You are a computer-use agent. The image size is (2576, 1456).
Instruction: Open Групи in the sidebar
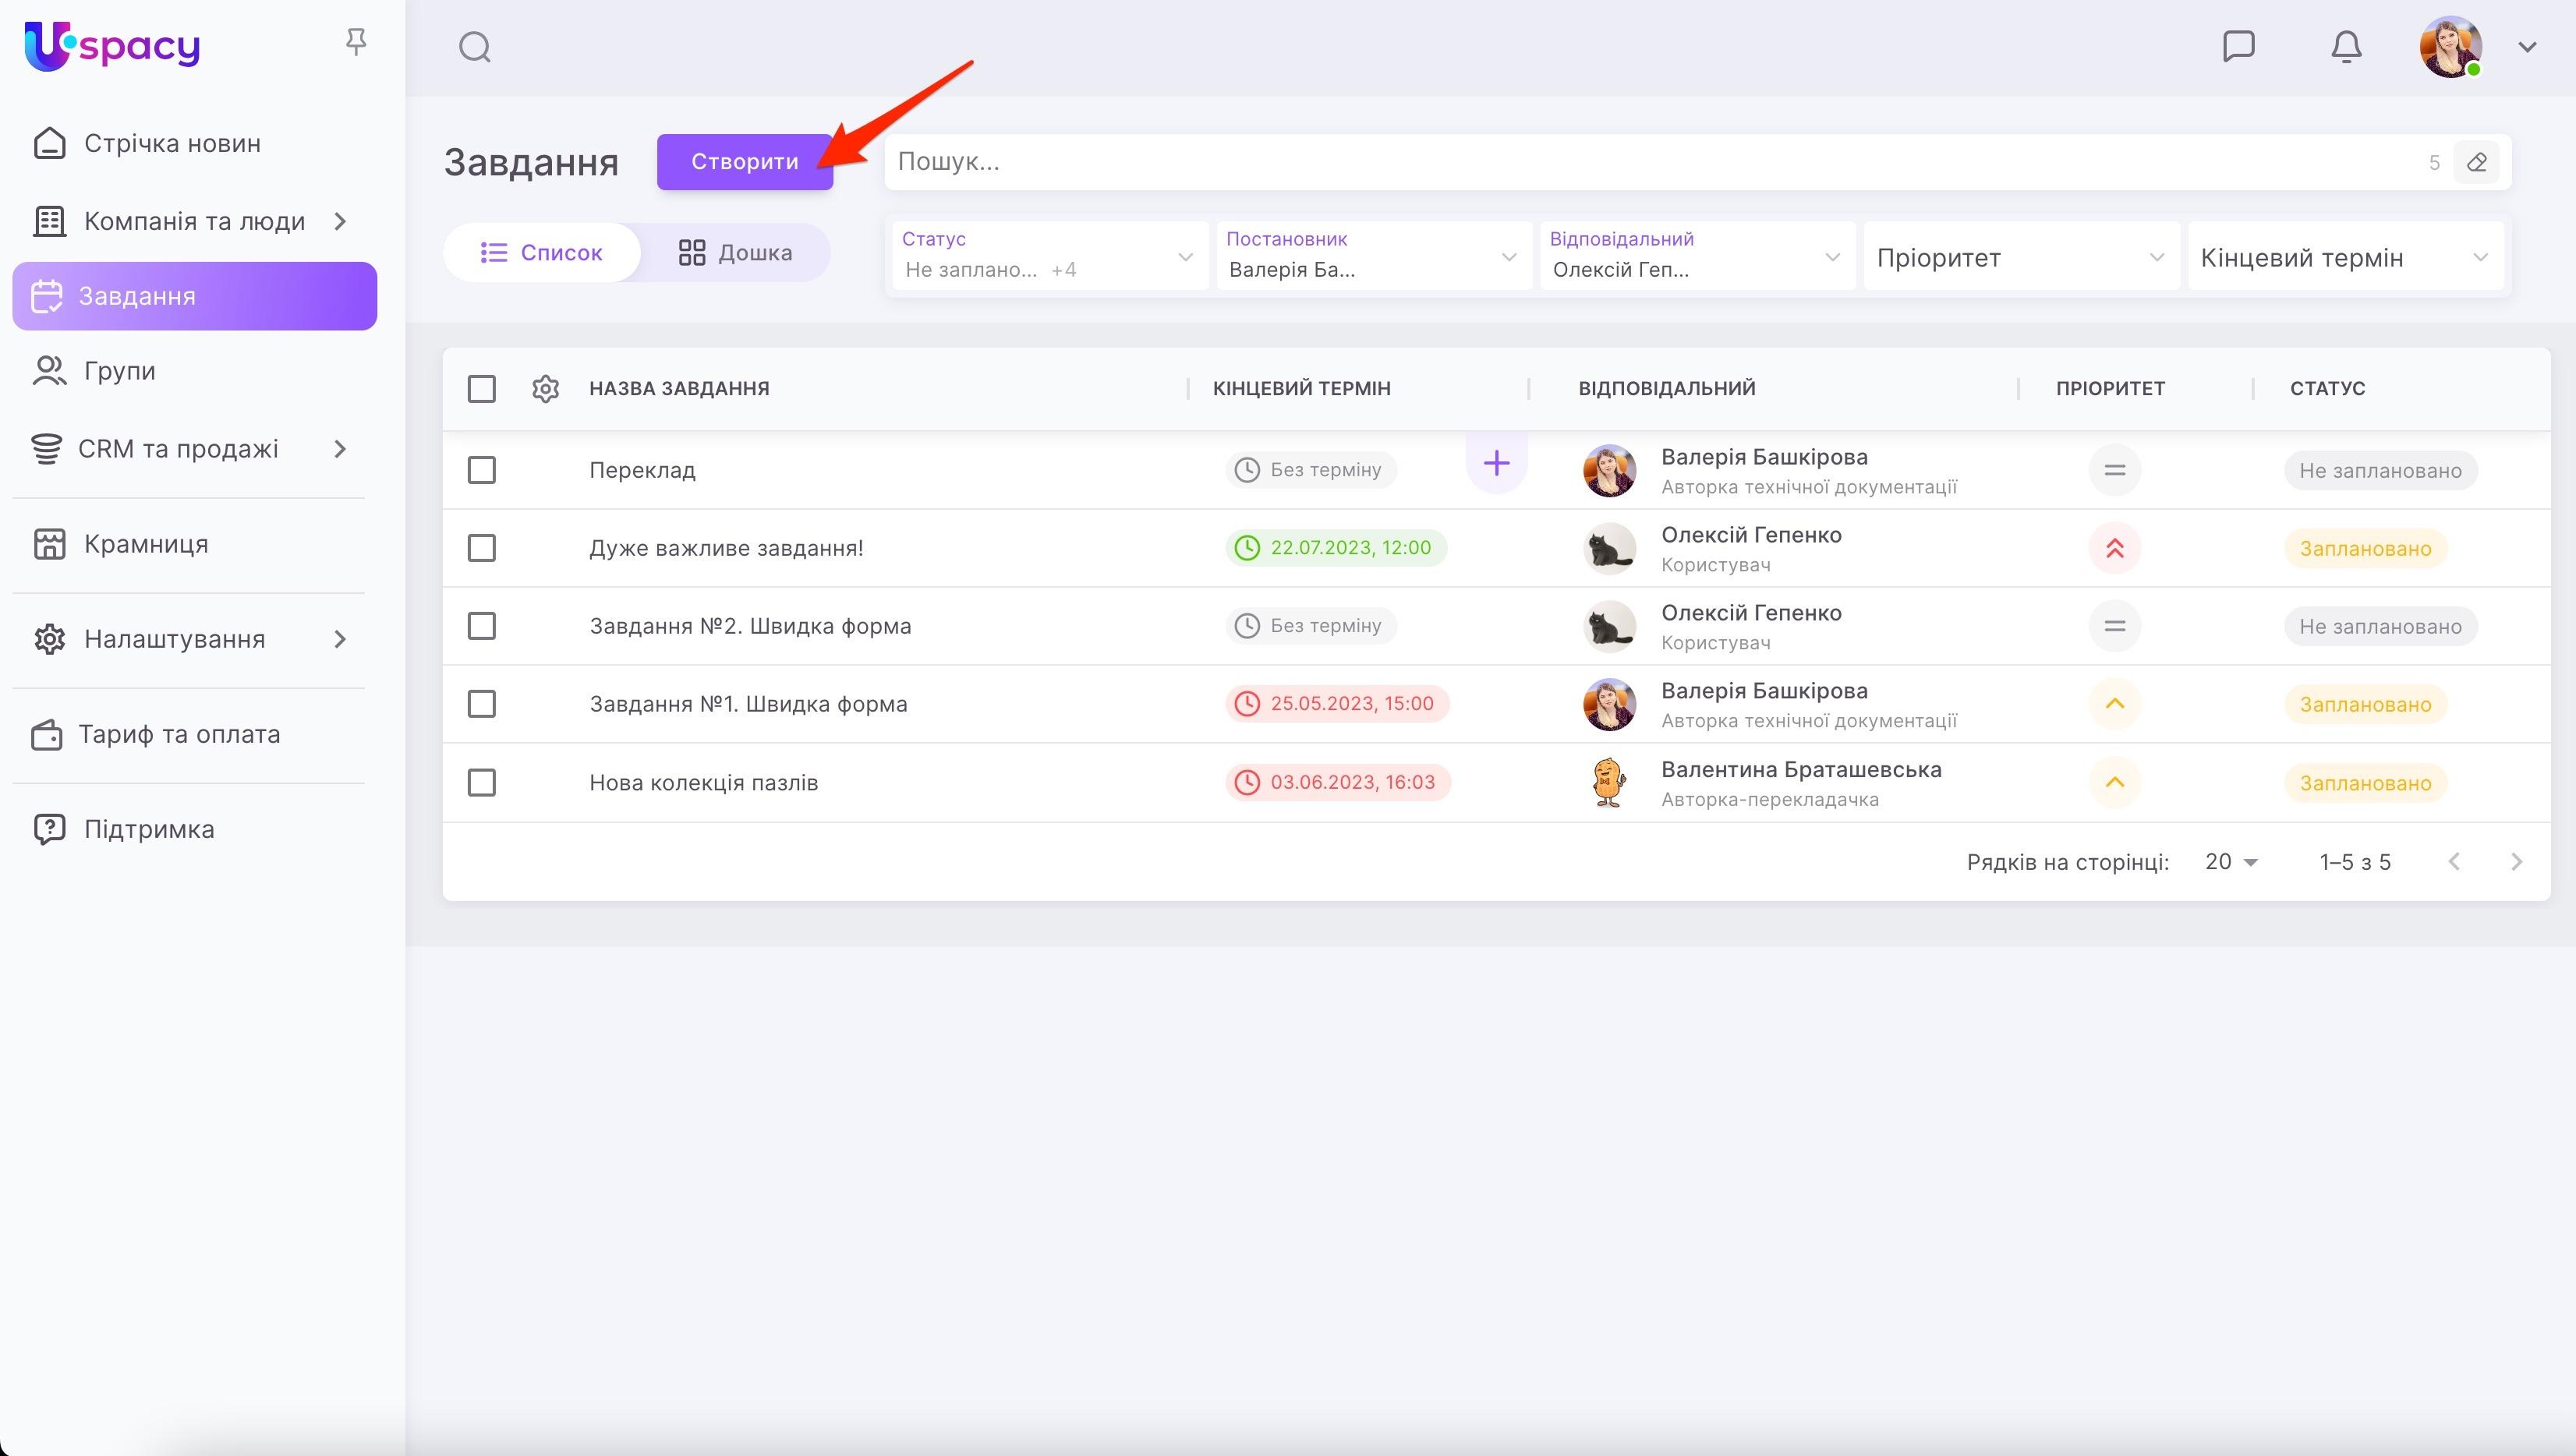[x=119, y=371]
